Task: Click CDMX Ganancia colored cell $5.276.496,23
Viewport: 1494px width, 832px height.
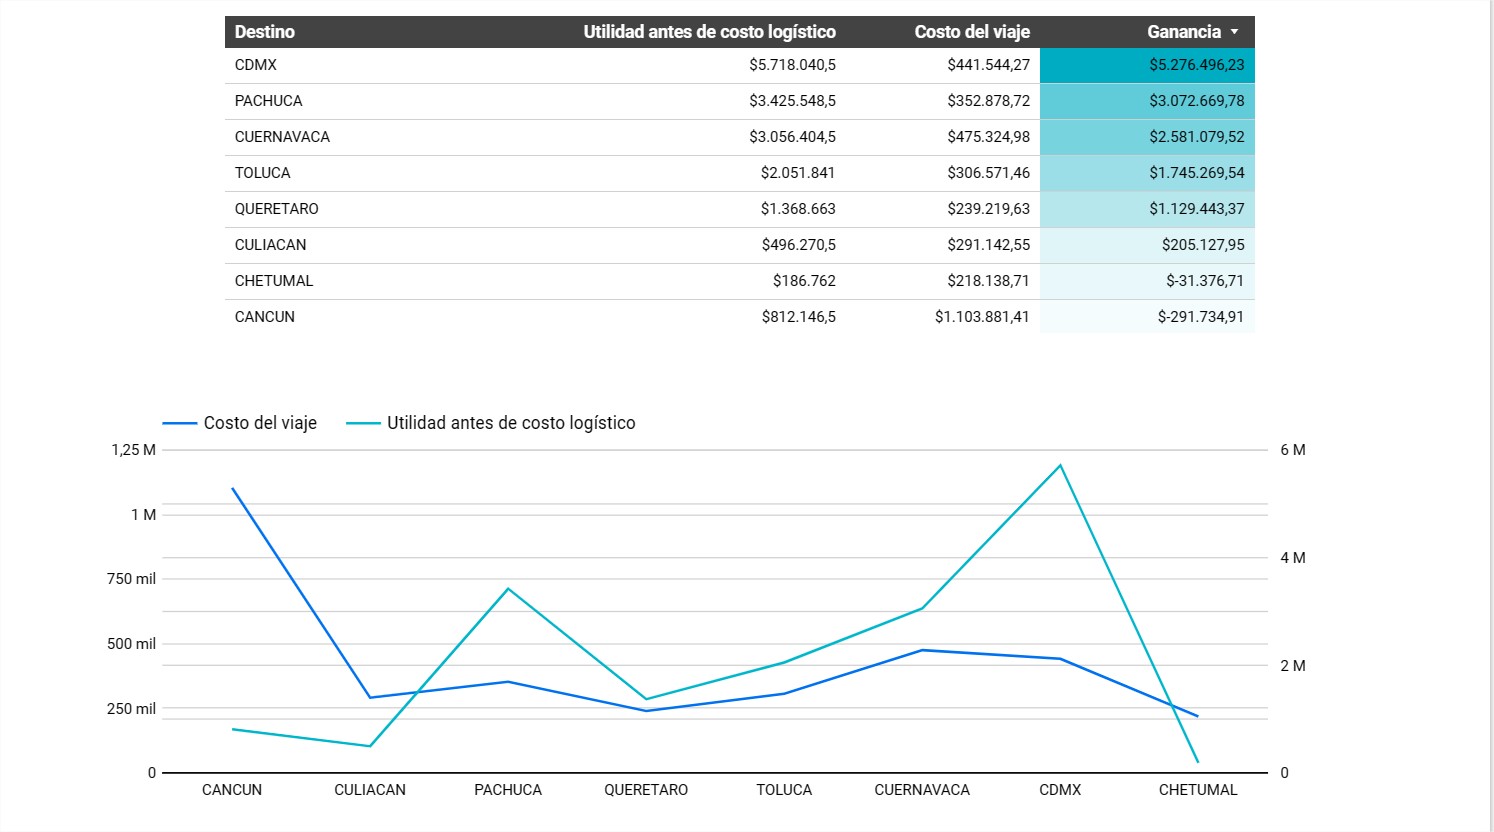Action: pyautogui.click(x=1196, y=65)
